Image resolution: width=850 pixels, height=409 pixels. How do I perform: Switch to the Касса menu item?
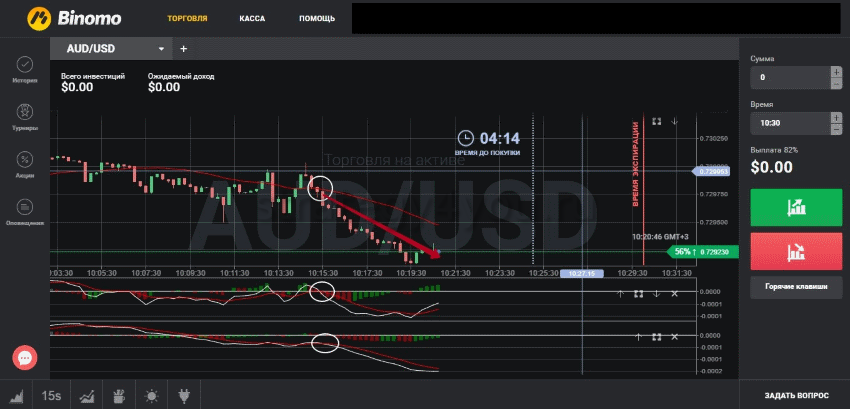[252, 18]
